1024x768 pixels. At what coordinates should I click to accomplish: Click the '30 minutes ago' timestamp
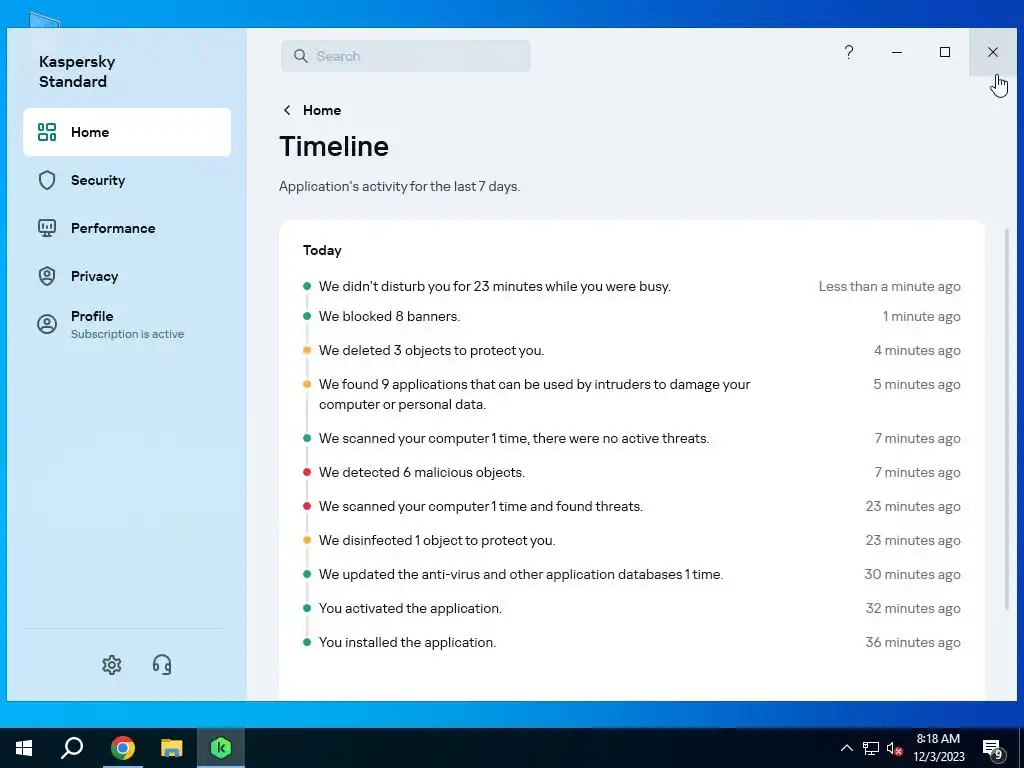(x=912, y=574)
